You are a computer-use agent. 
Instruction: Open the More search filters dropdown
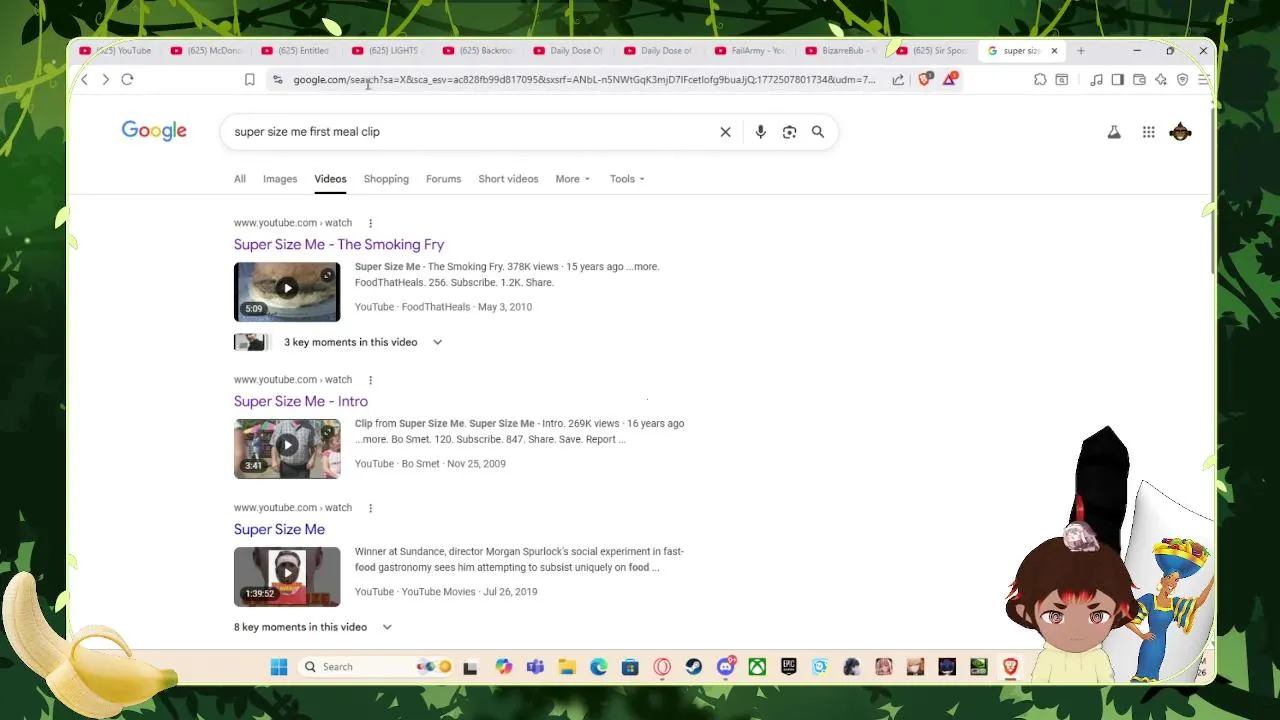[x=573, y=179]
